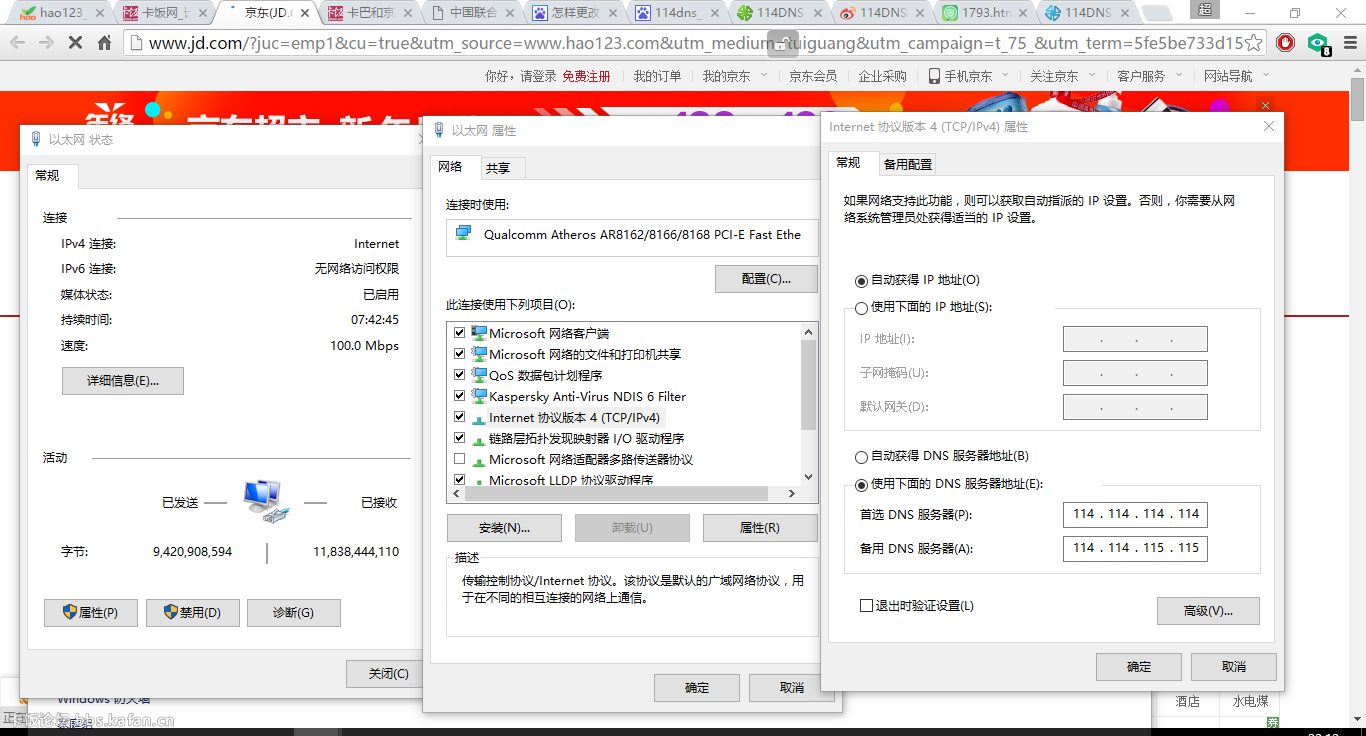
Task: Expand 网站导航 dropdown arrow
Action: 1265,75
